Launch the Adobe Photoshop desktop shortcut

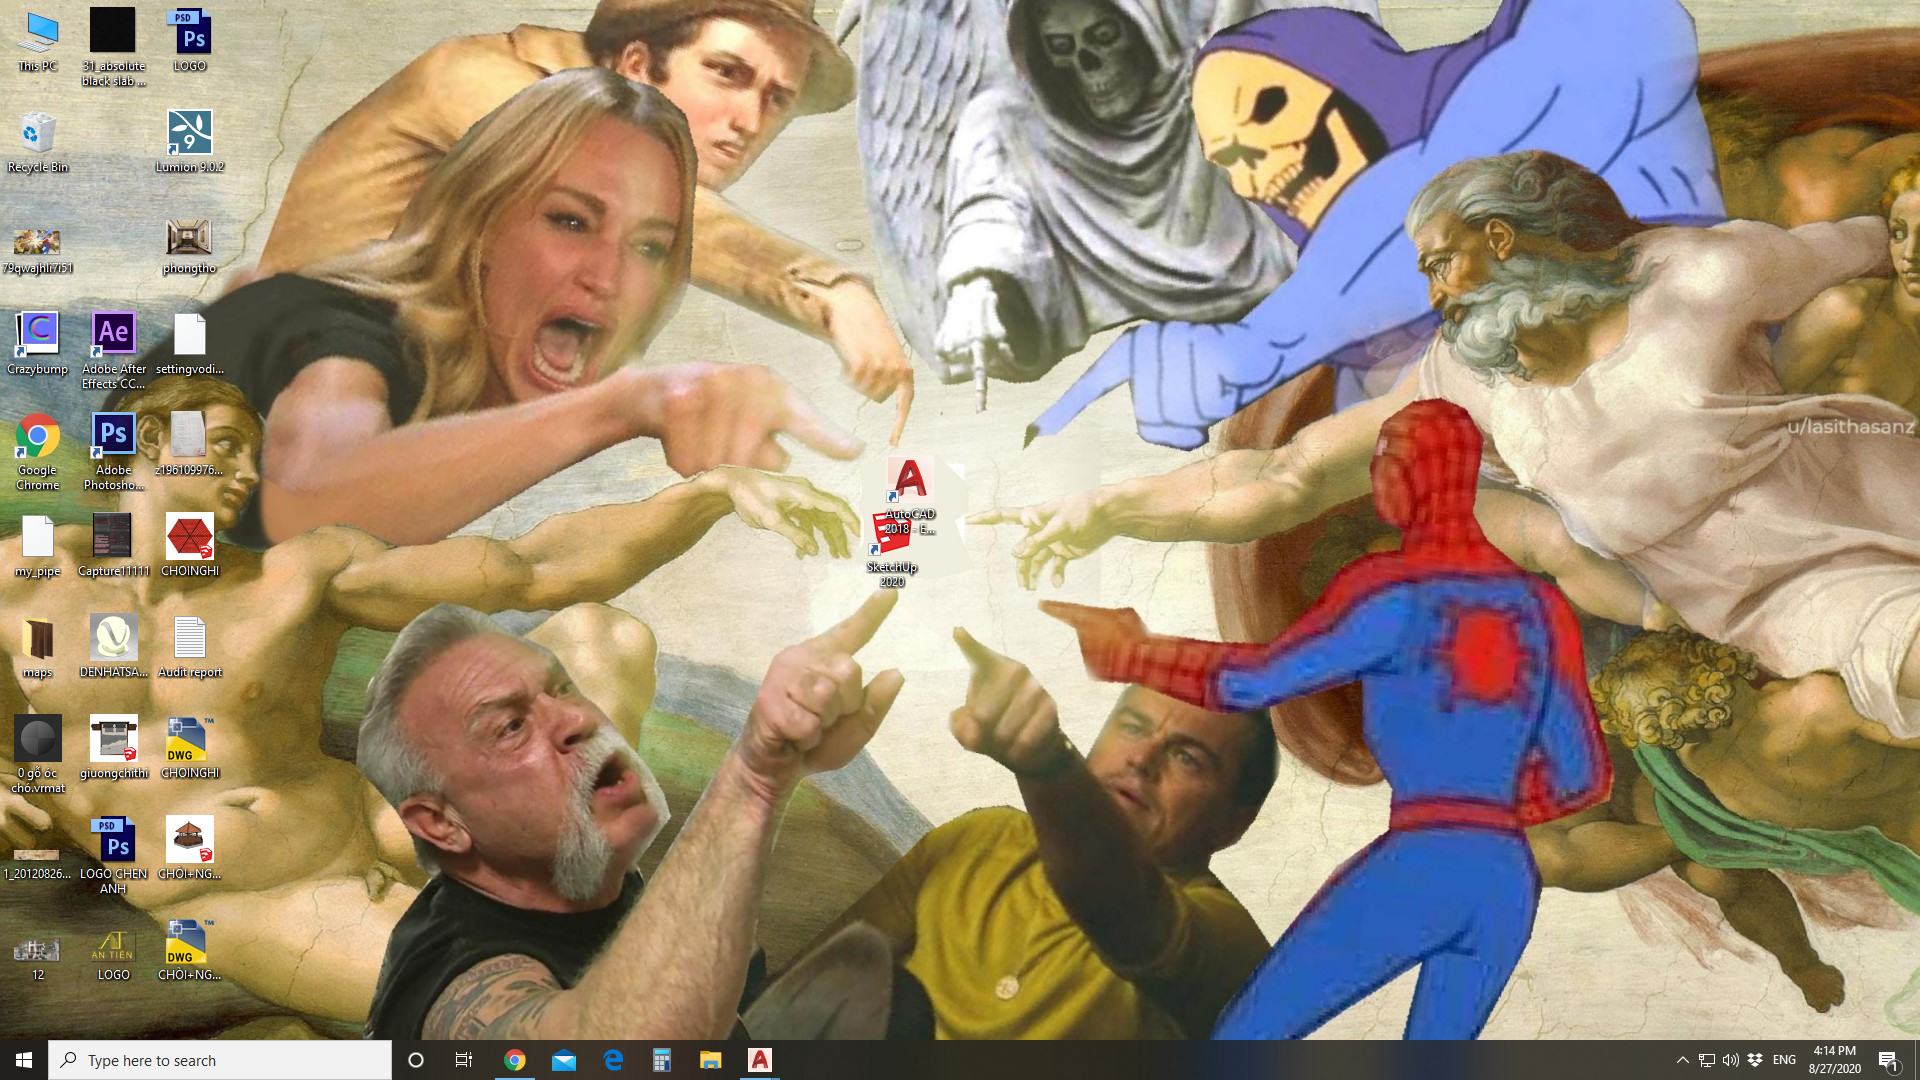coord(114,452)
